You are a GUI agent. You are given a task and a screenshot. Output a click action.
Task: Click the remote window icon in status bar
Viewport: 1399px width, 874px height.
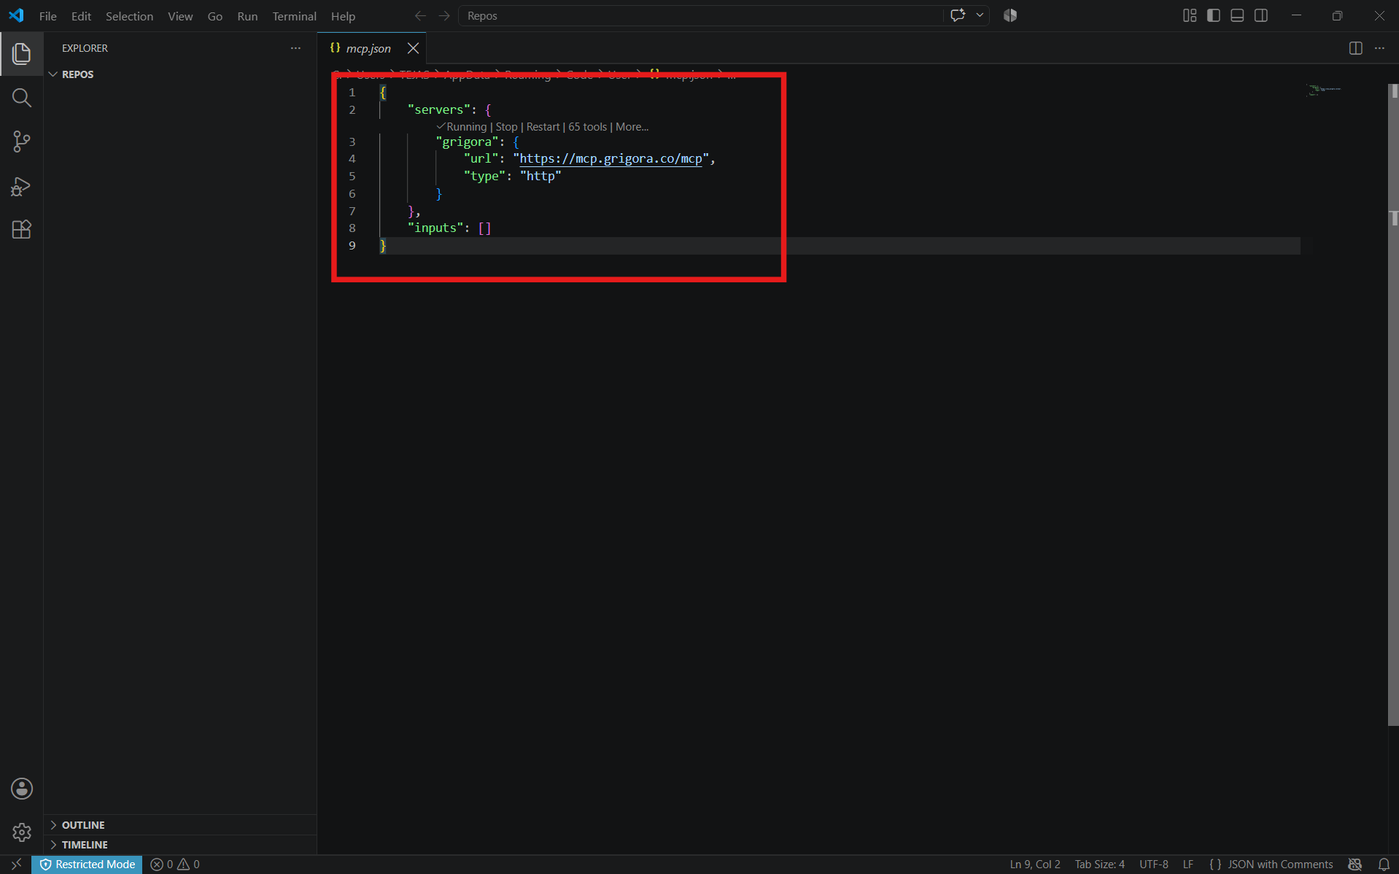[x=16, y=864]
